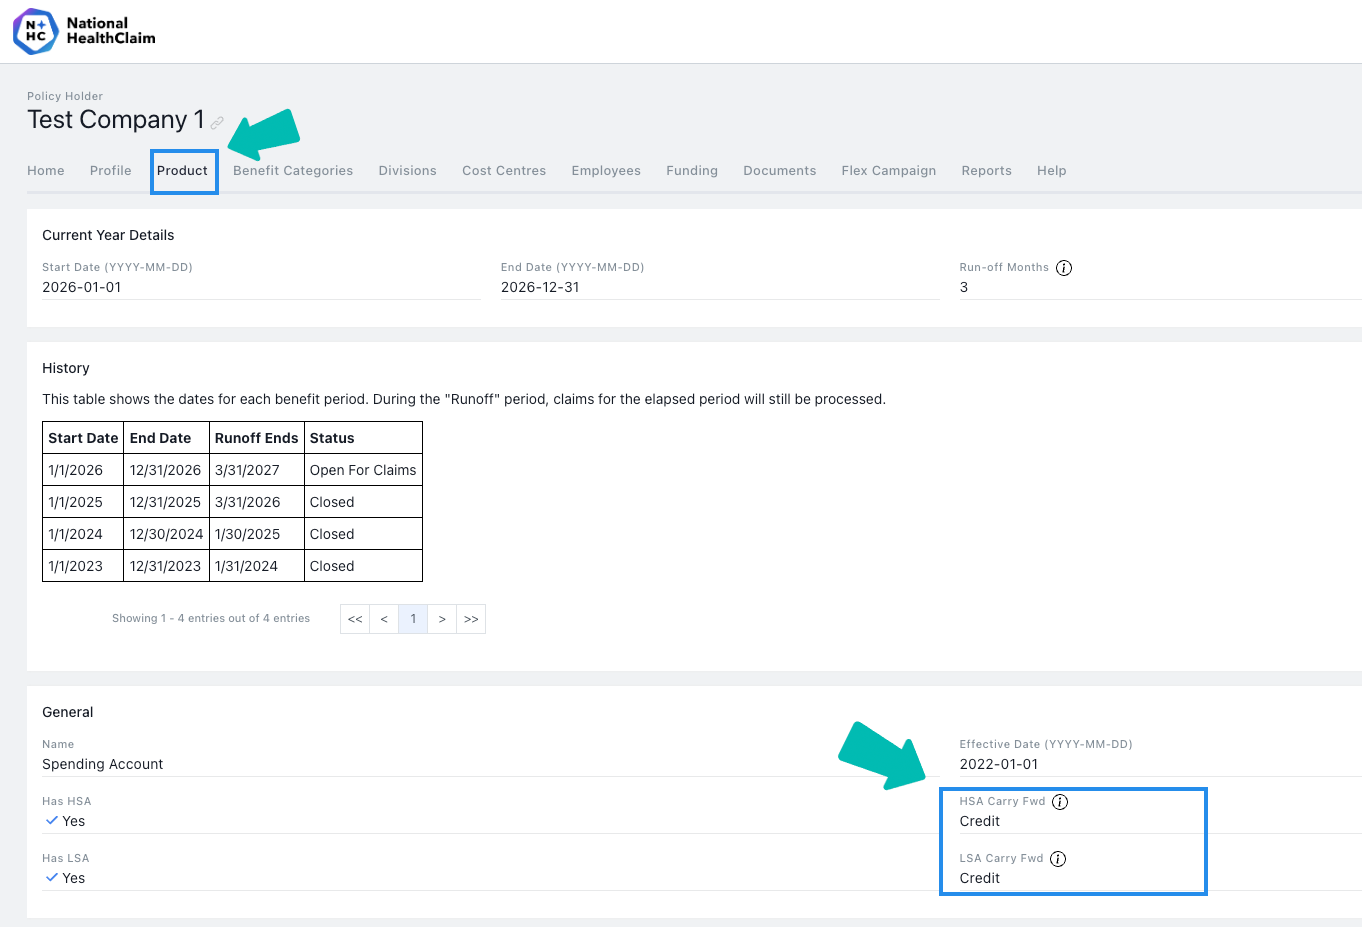Go to next page of history table
1362x927 pixels.
(442, 619)
